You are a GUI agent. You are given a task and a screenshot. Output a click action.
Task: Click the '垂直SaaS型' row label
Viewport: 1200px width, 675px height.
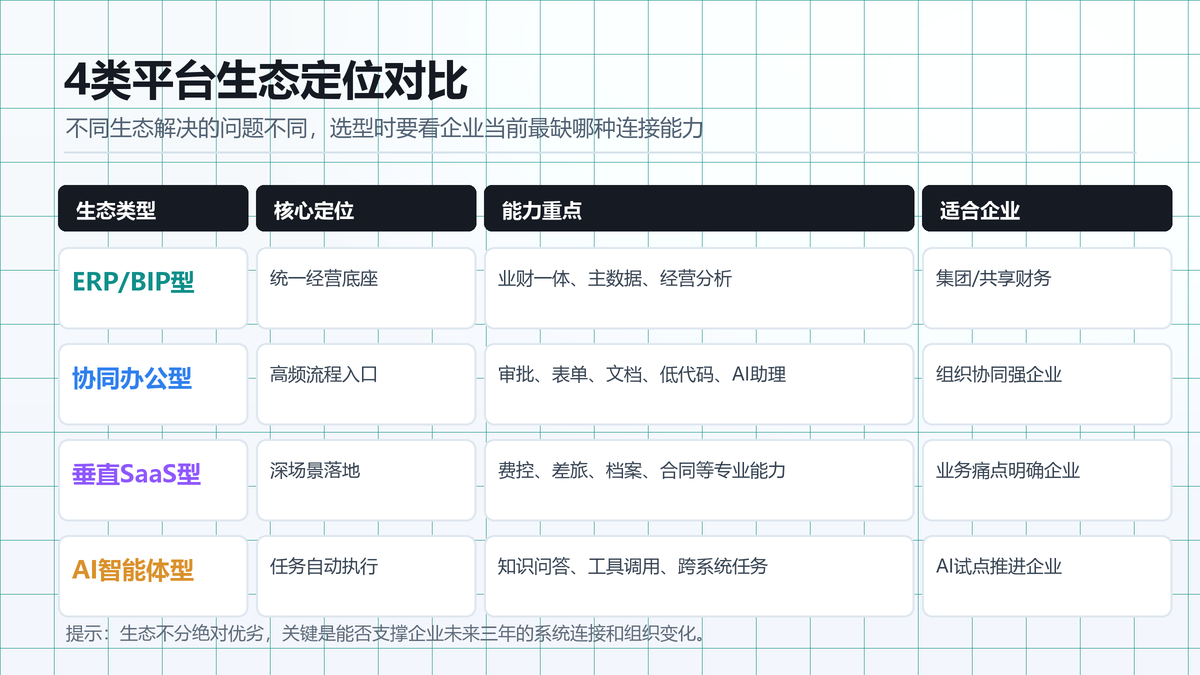click(153, 480)
